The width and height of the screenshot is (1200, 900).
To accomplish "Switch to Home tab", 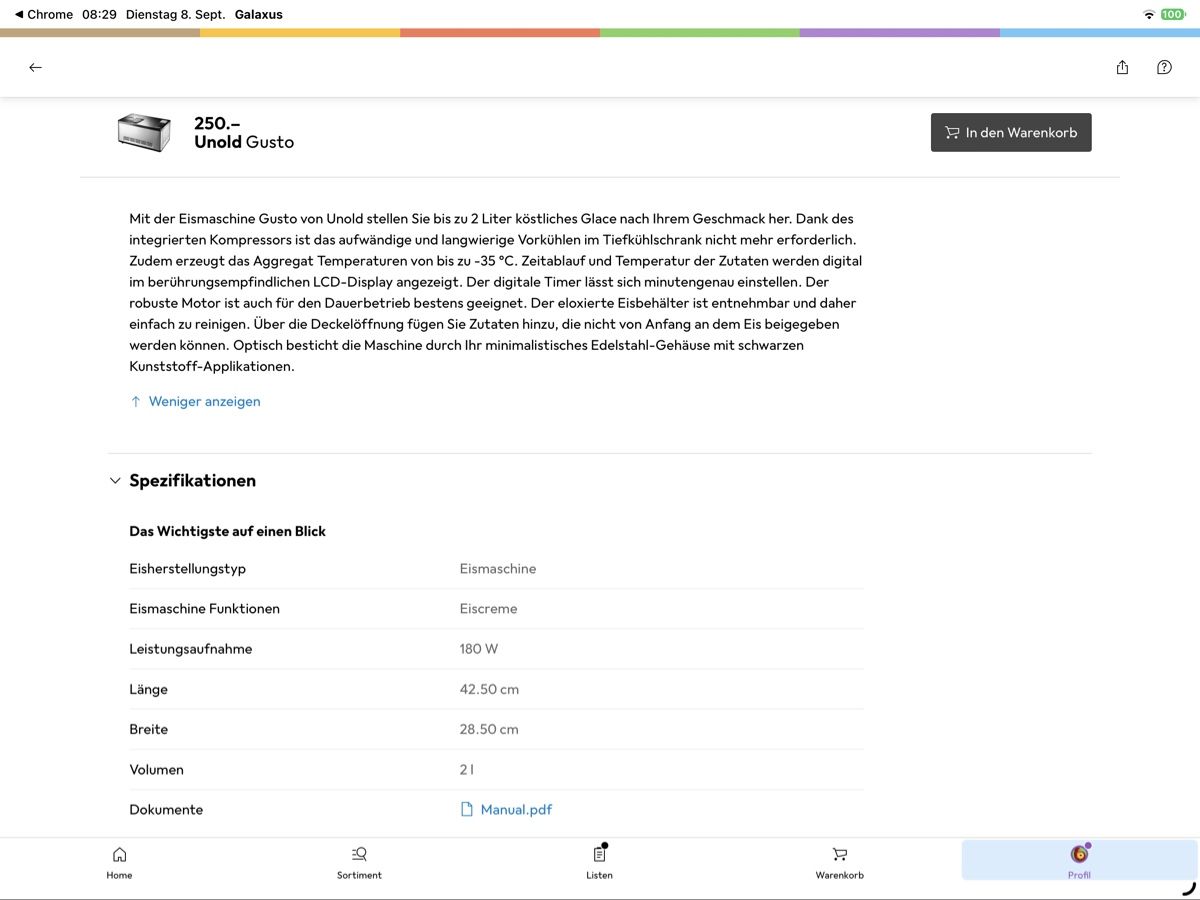I will [x=119, y=861].
